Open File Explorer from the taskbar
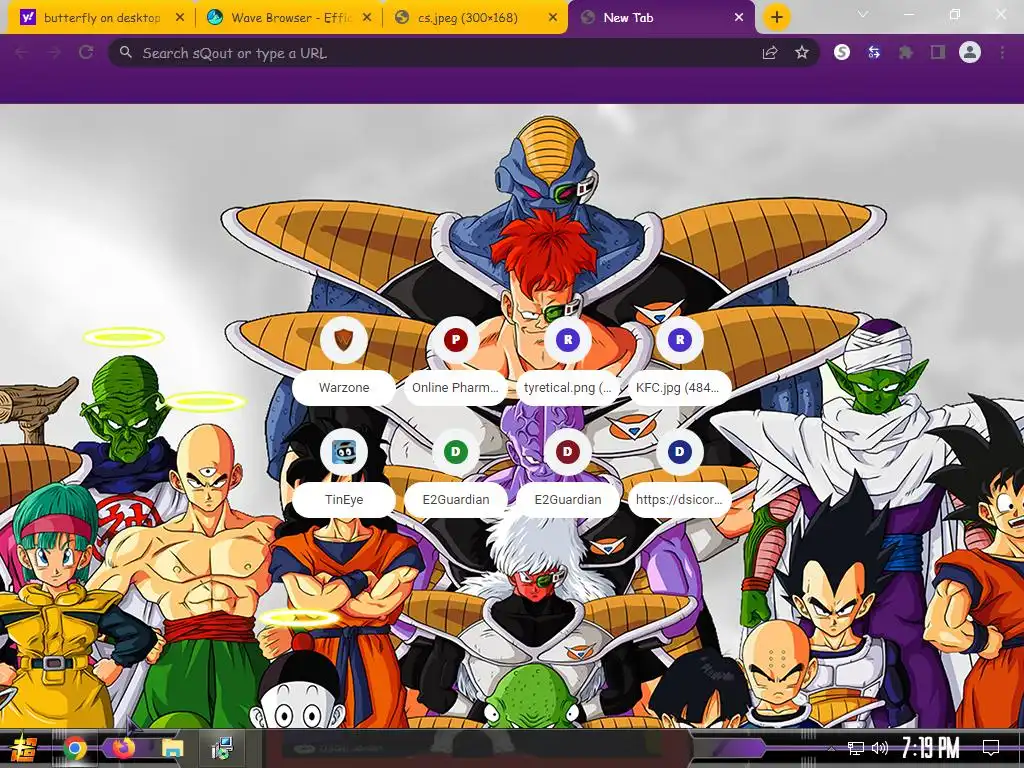 point(172,748)
